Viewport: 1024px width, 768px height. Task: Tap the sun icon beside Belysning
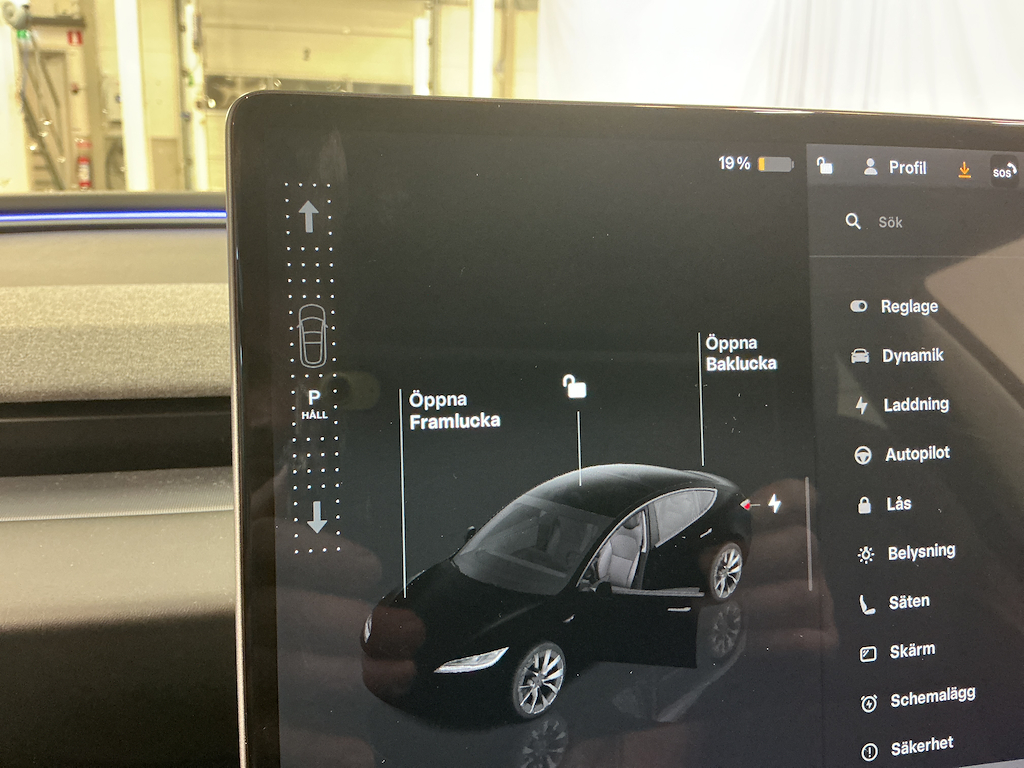click(x=866, y=555)
